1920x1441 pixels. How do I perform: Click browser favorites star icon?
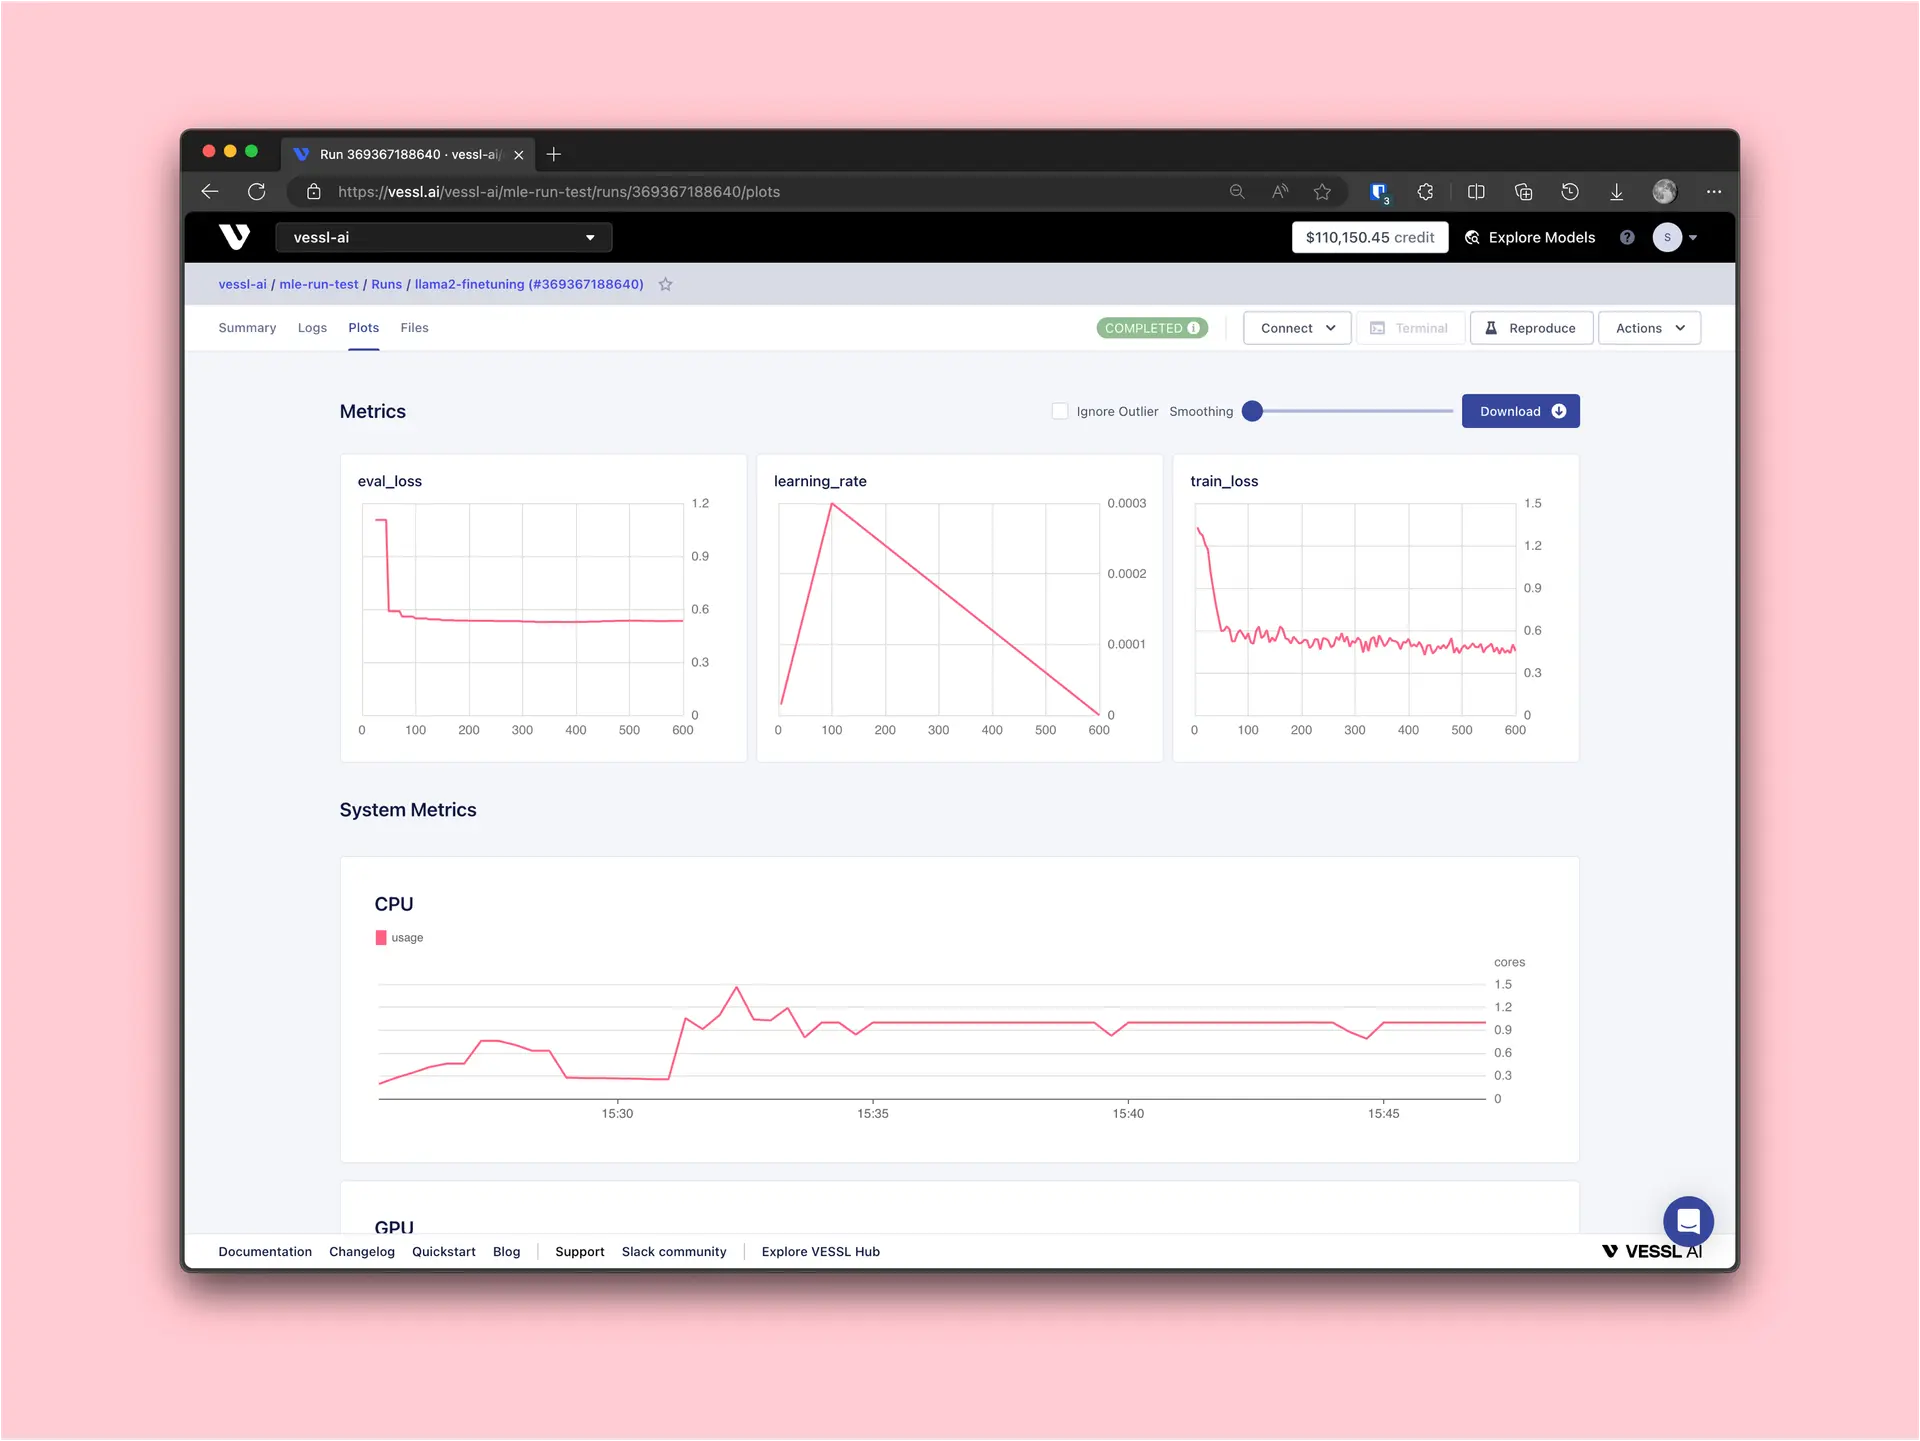(1322, 192)
